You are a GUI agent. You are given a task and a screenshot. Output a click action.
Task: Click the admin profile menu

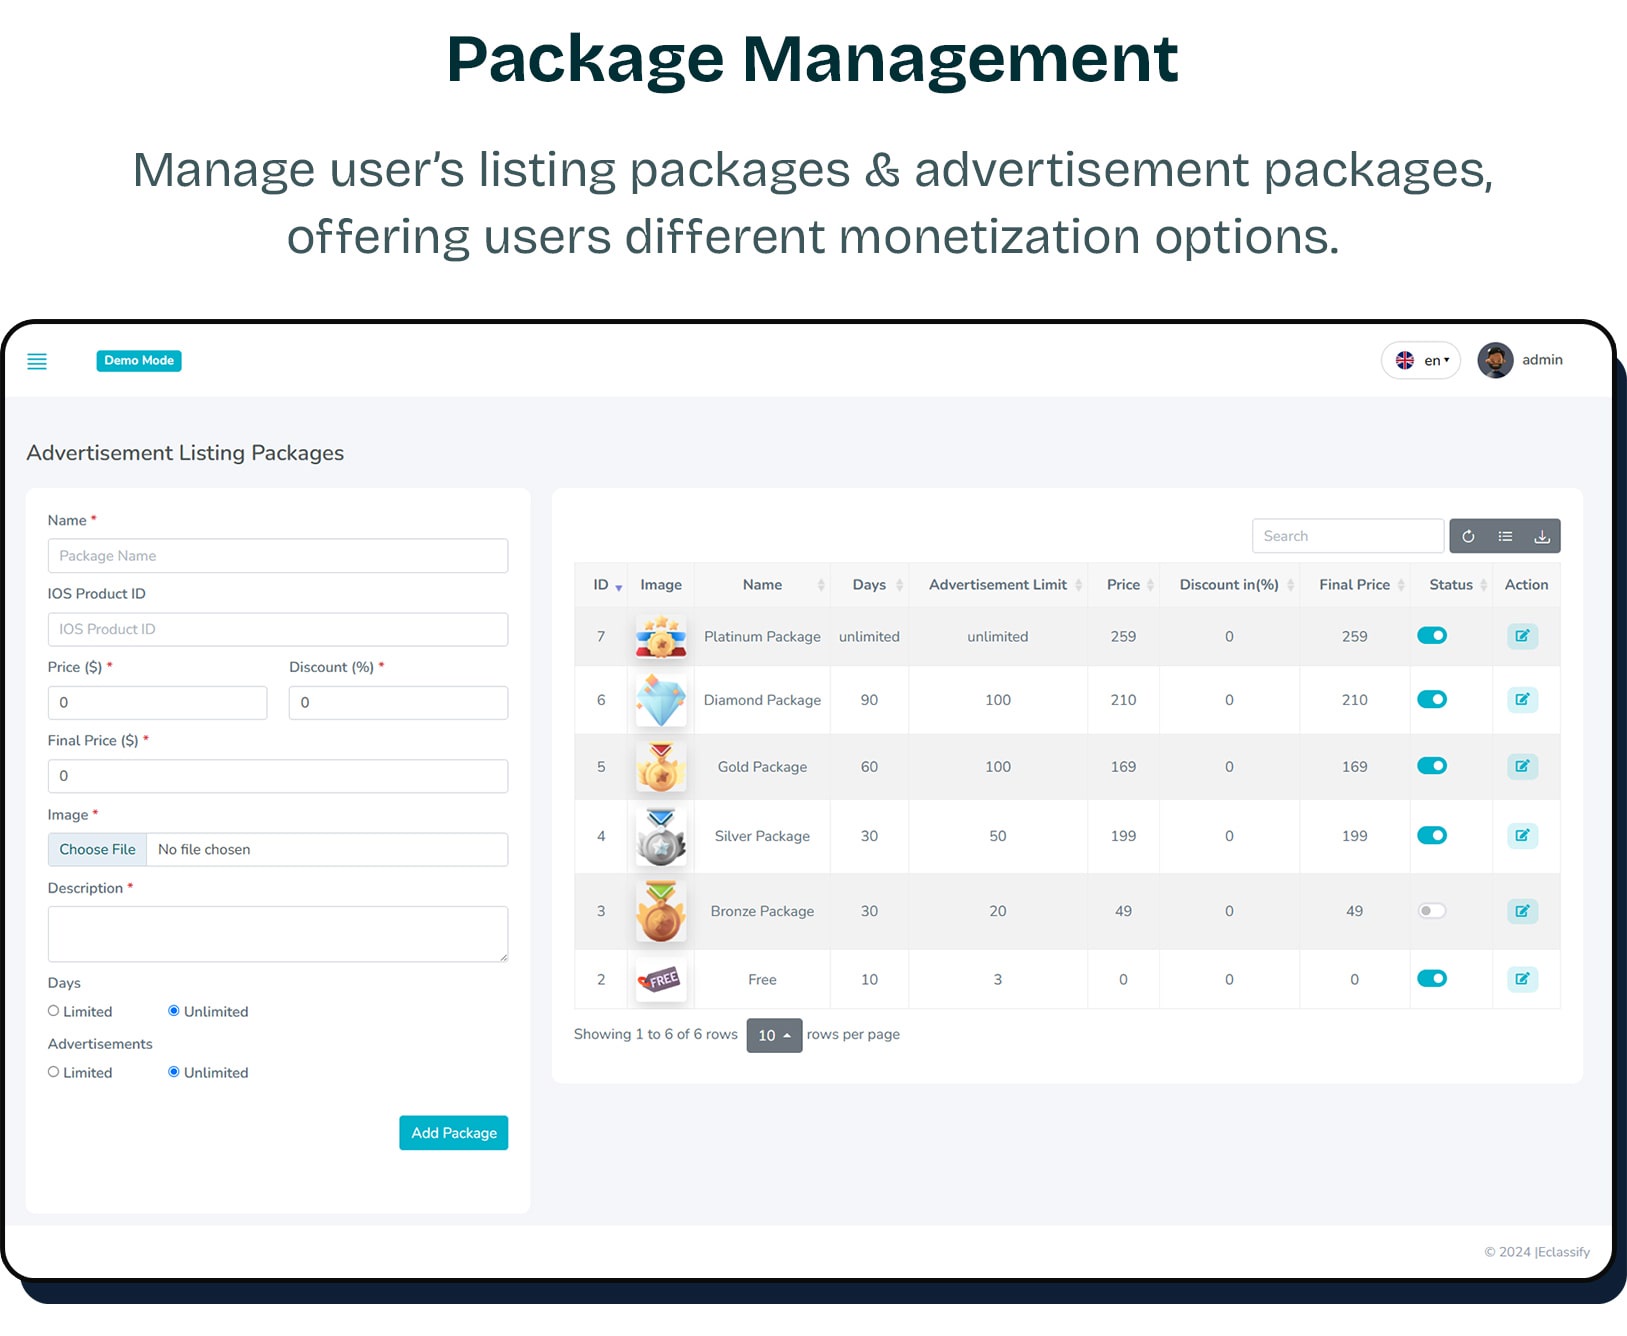point(1521,360)
